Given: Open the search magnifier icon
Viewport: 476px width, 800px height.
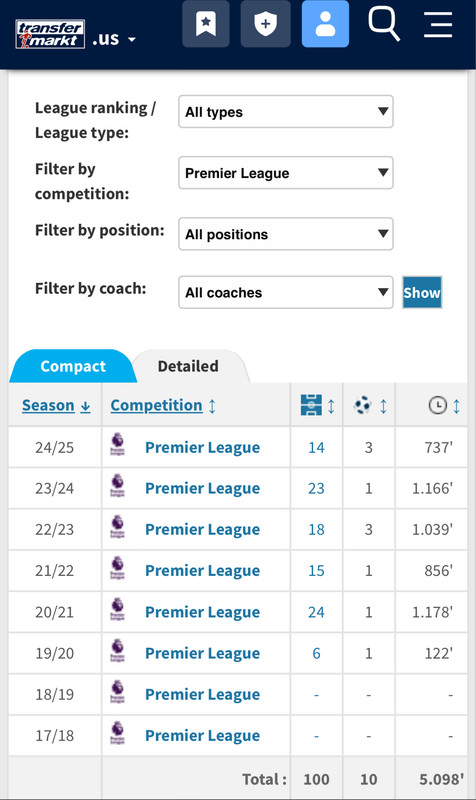Looking at the screenshot, I should (x=384, y=24).
